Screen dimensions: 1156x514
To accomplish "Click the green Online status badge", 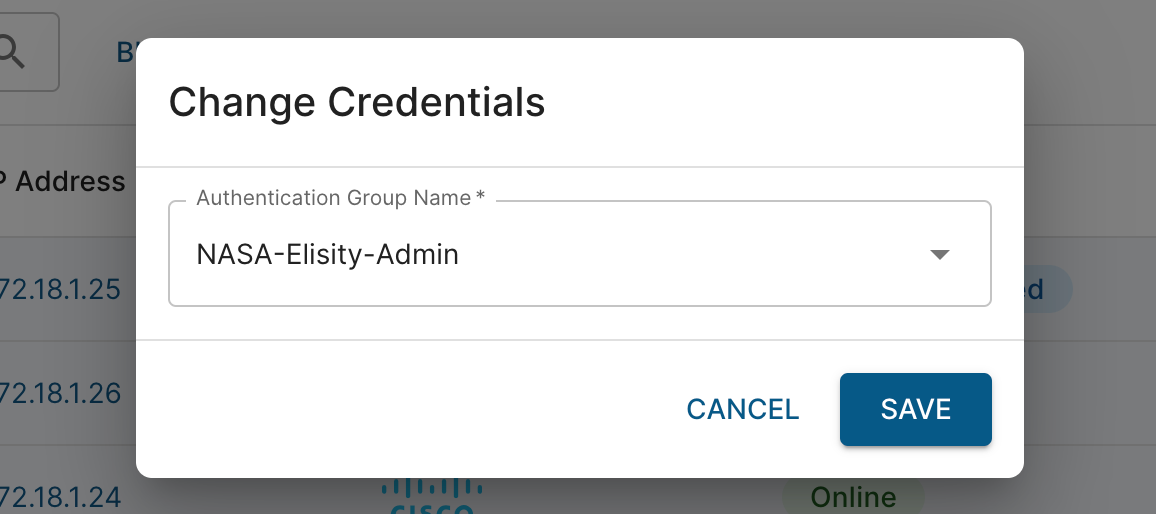I will pos(853,496).
